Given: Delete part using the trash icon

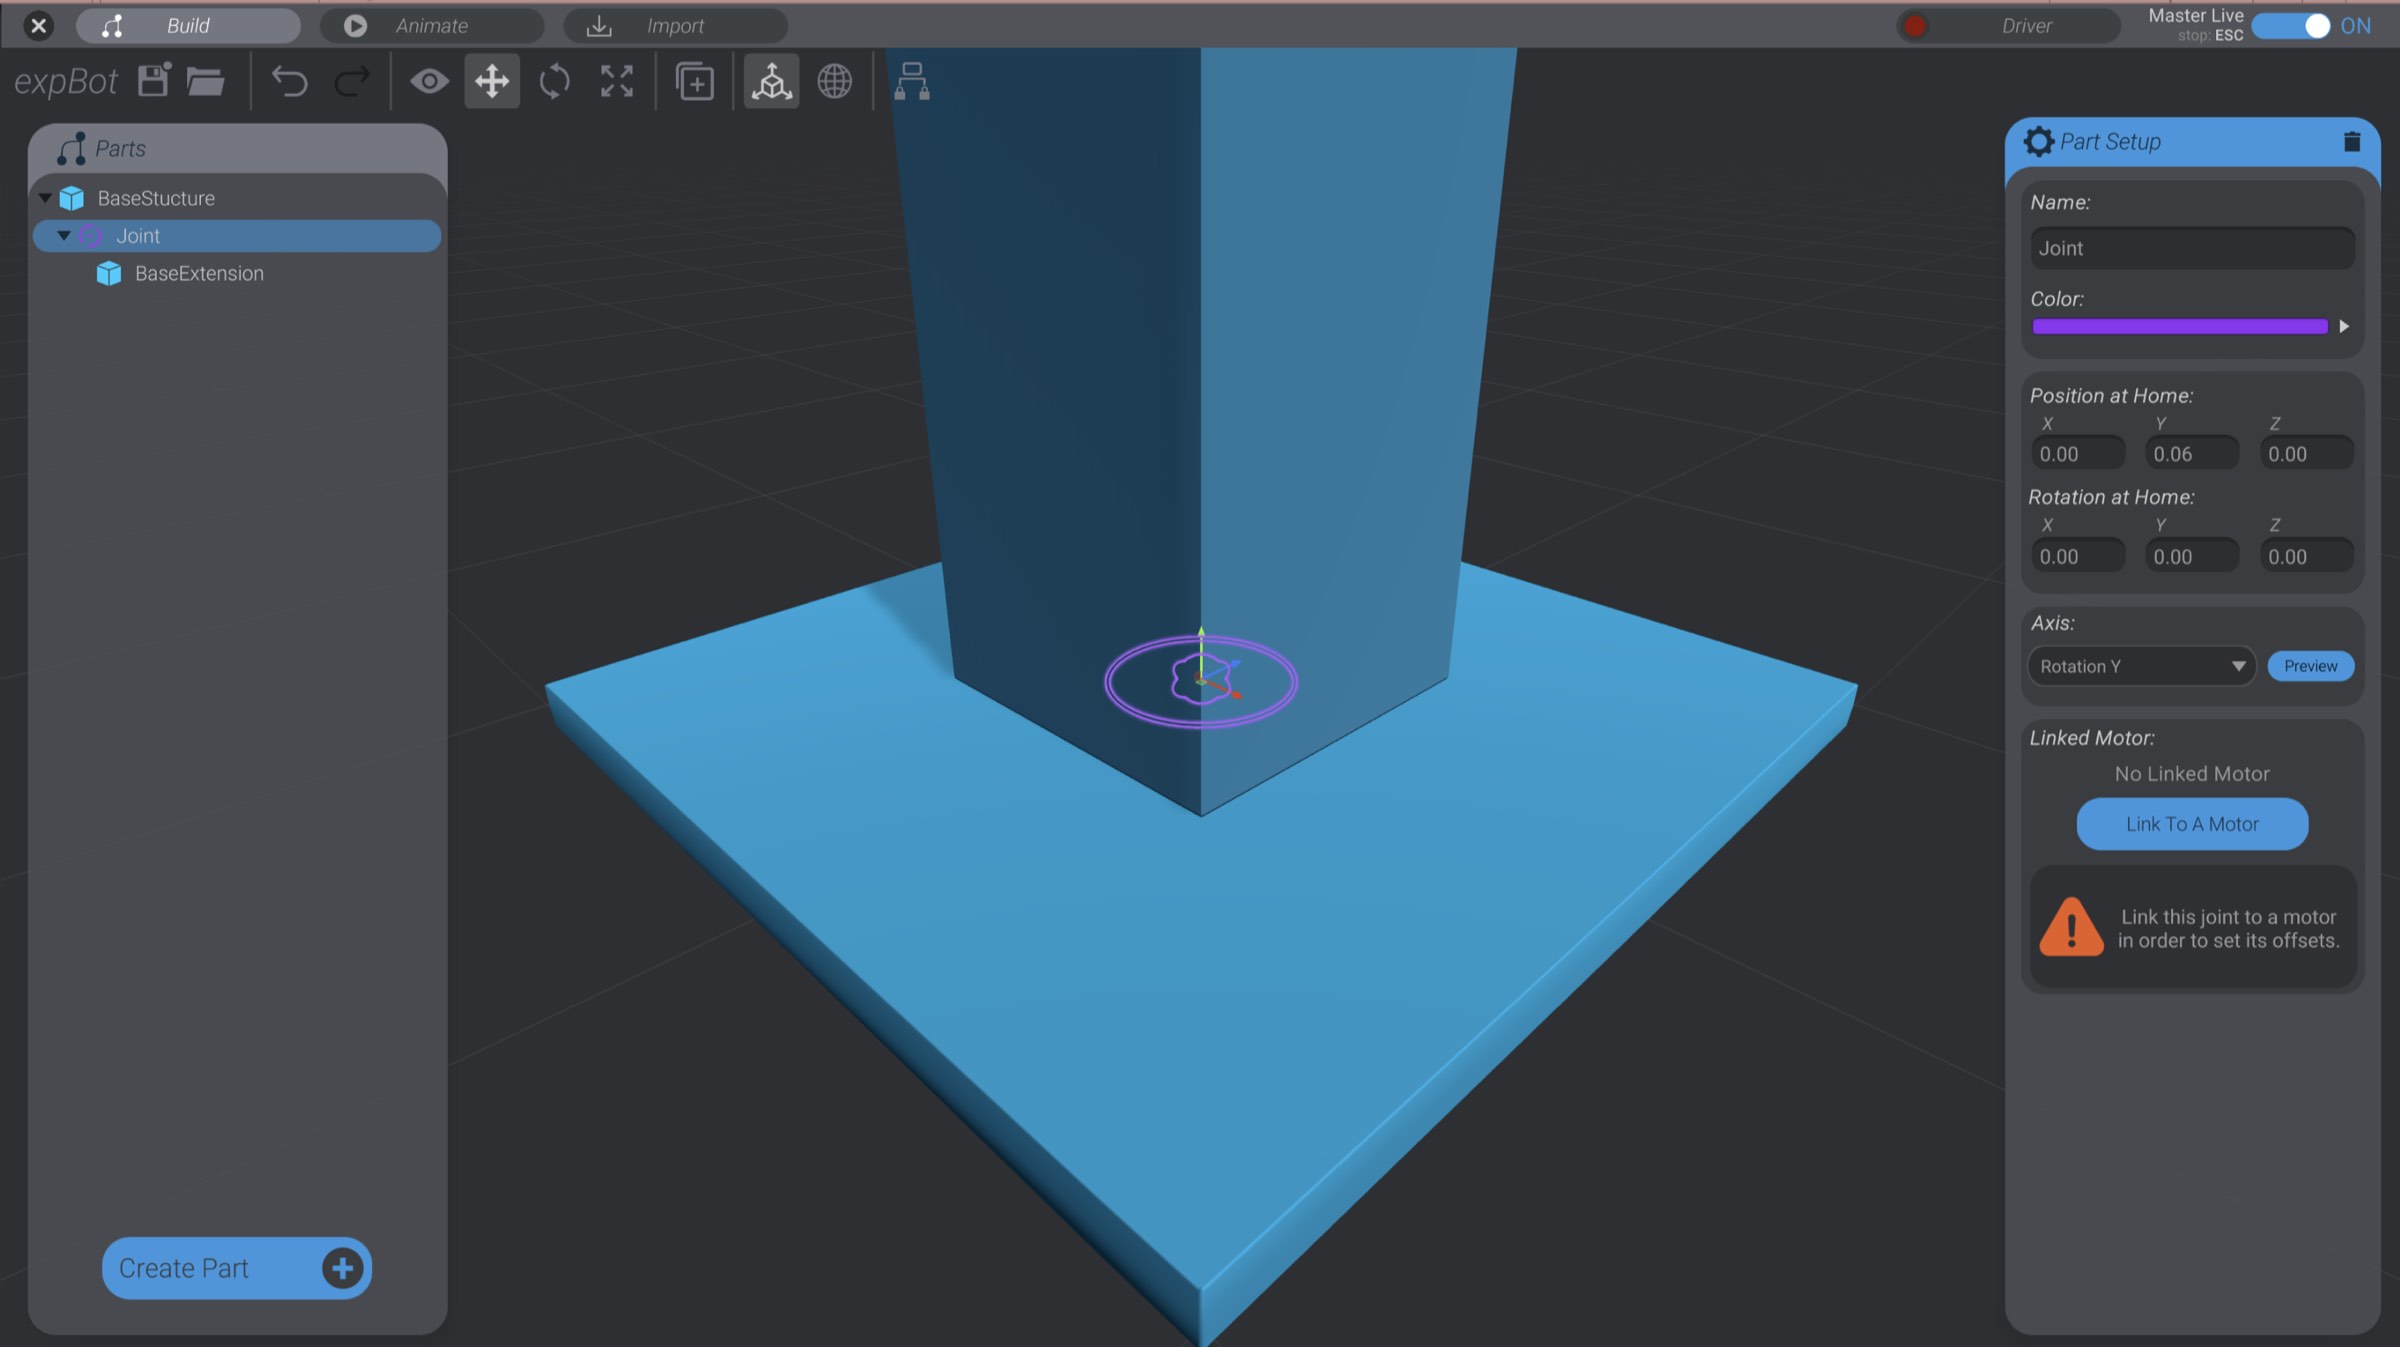Looking at the screenshot, I should tap(2351, 142).
